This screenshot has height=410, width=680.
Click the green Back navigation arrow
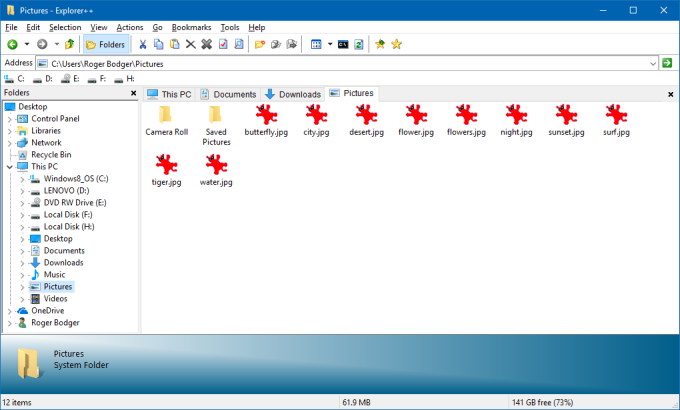tap(12, 44)
